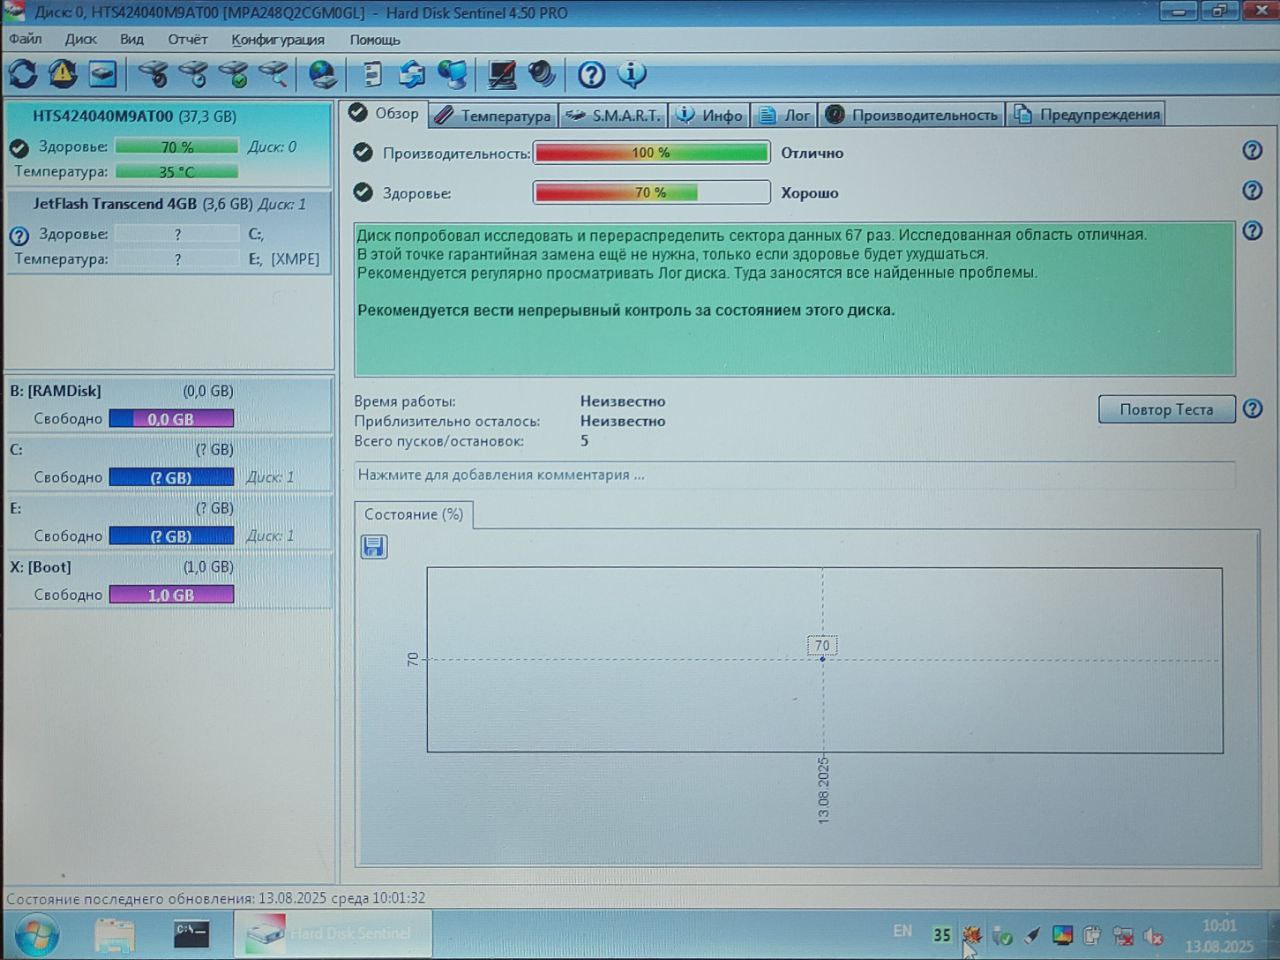Click the Повтор Теста button

pyautogui.click(x=1166, y=409)
